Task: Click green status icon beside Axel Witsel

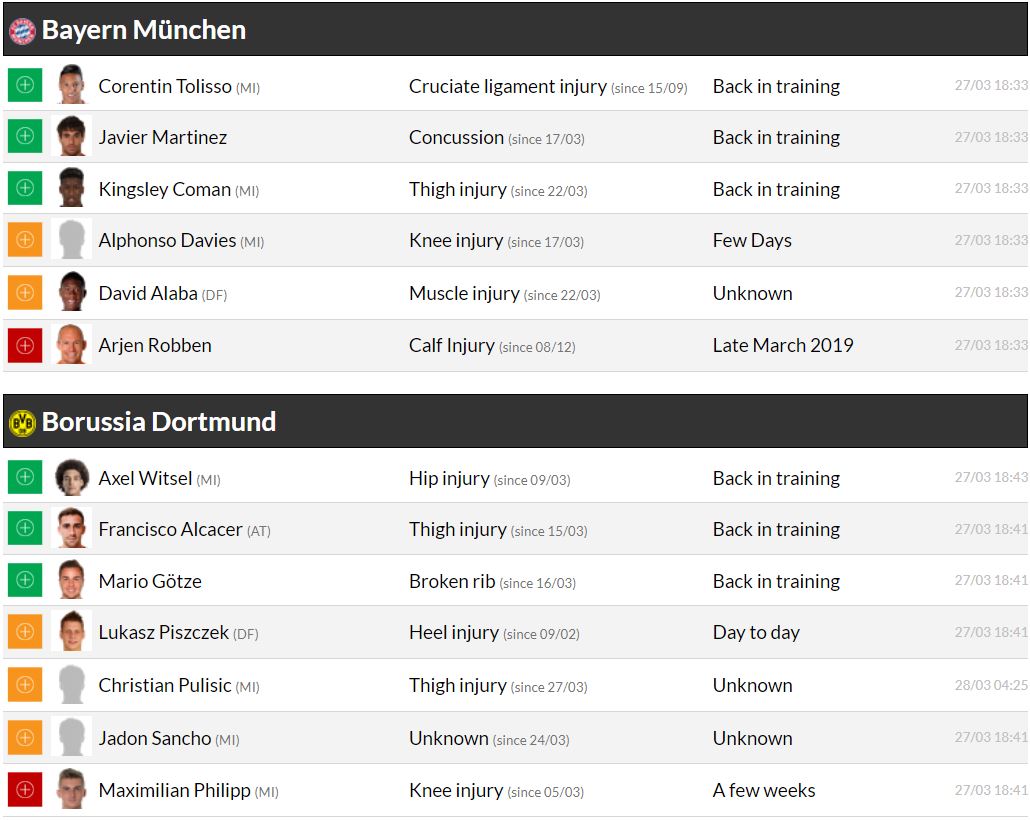Action: (x=25, y=477)
